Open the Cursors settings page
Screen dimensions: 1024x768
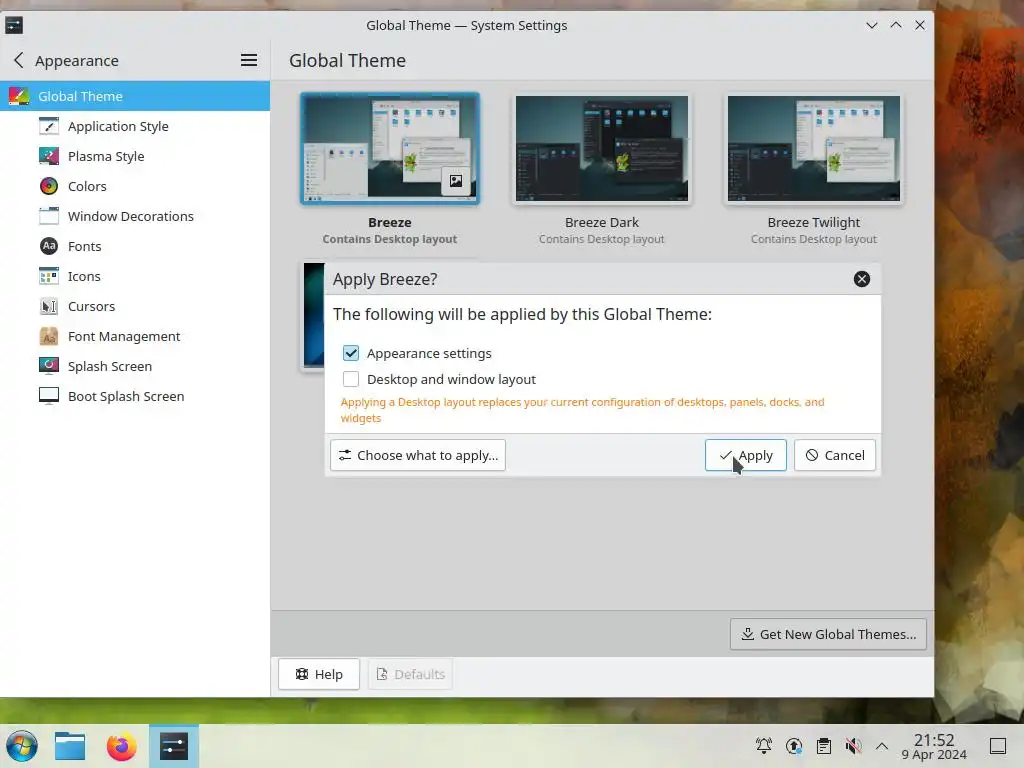pyautogui.click(x=135, y=306)
